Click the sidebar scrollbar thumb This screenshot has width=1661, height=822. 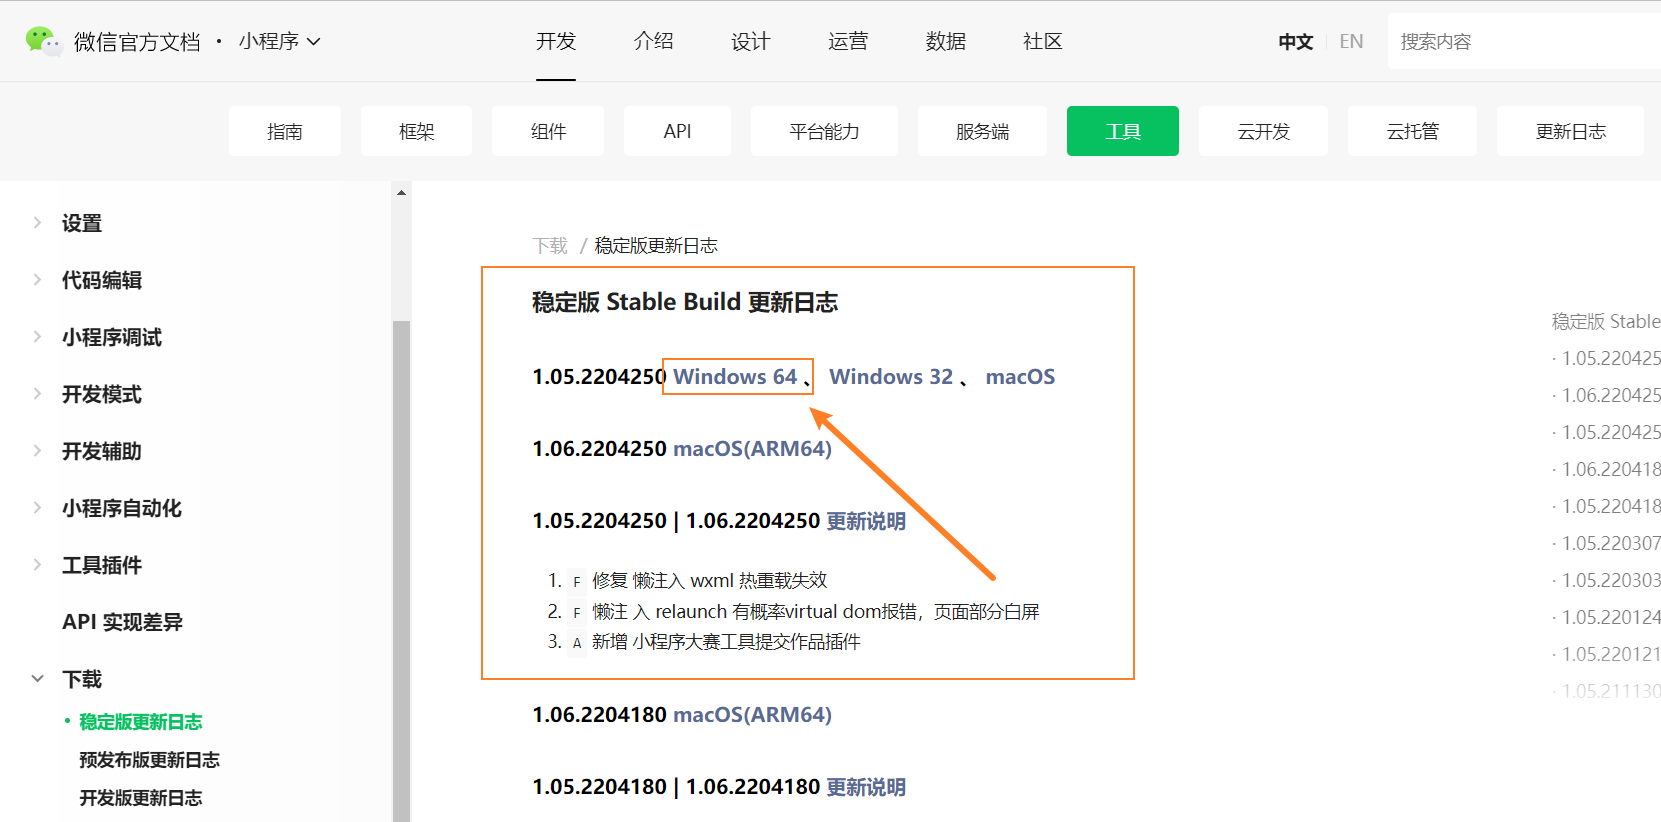pyautogui.click(x=401, y=570)
